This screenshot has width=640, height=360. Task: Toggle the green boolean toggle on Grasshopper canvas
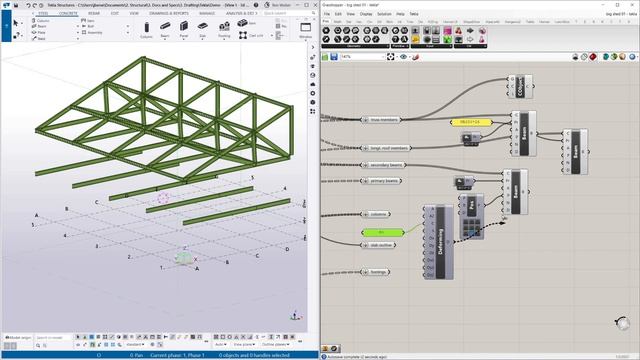(382, 232)
